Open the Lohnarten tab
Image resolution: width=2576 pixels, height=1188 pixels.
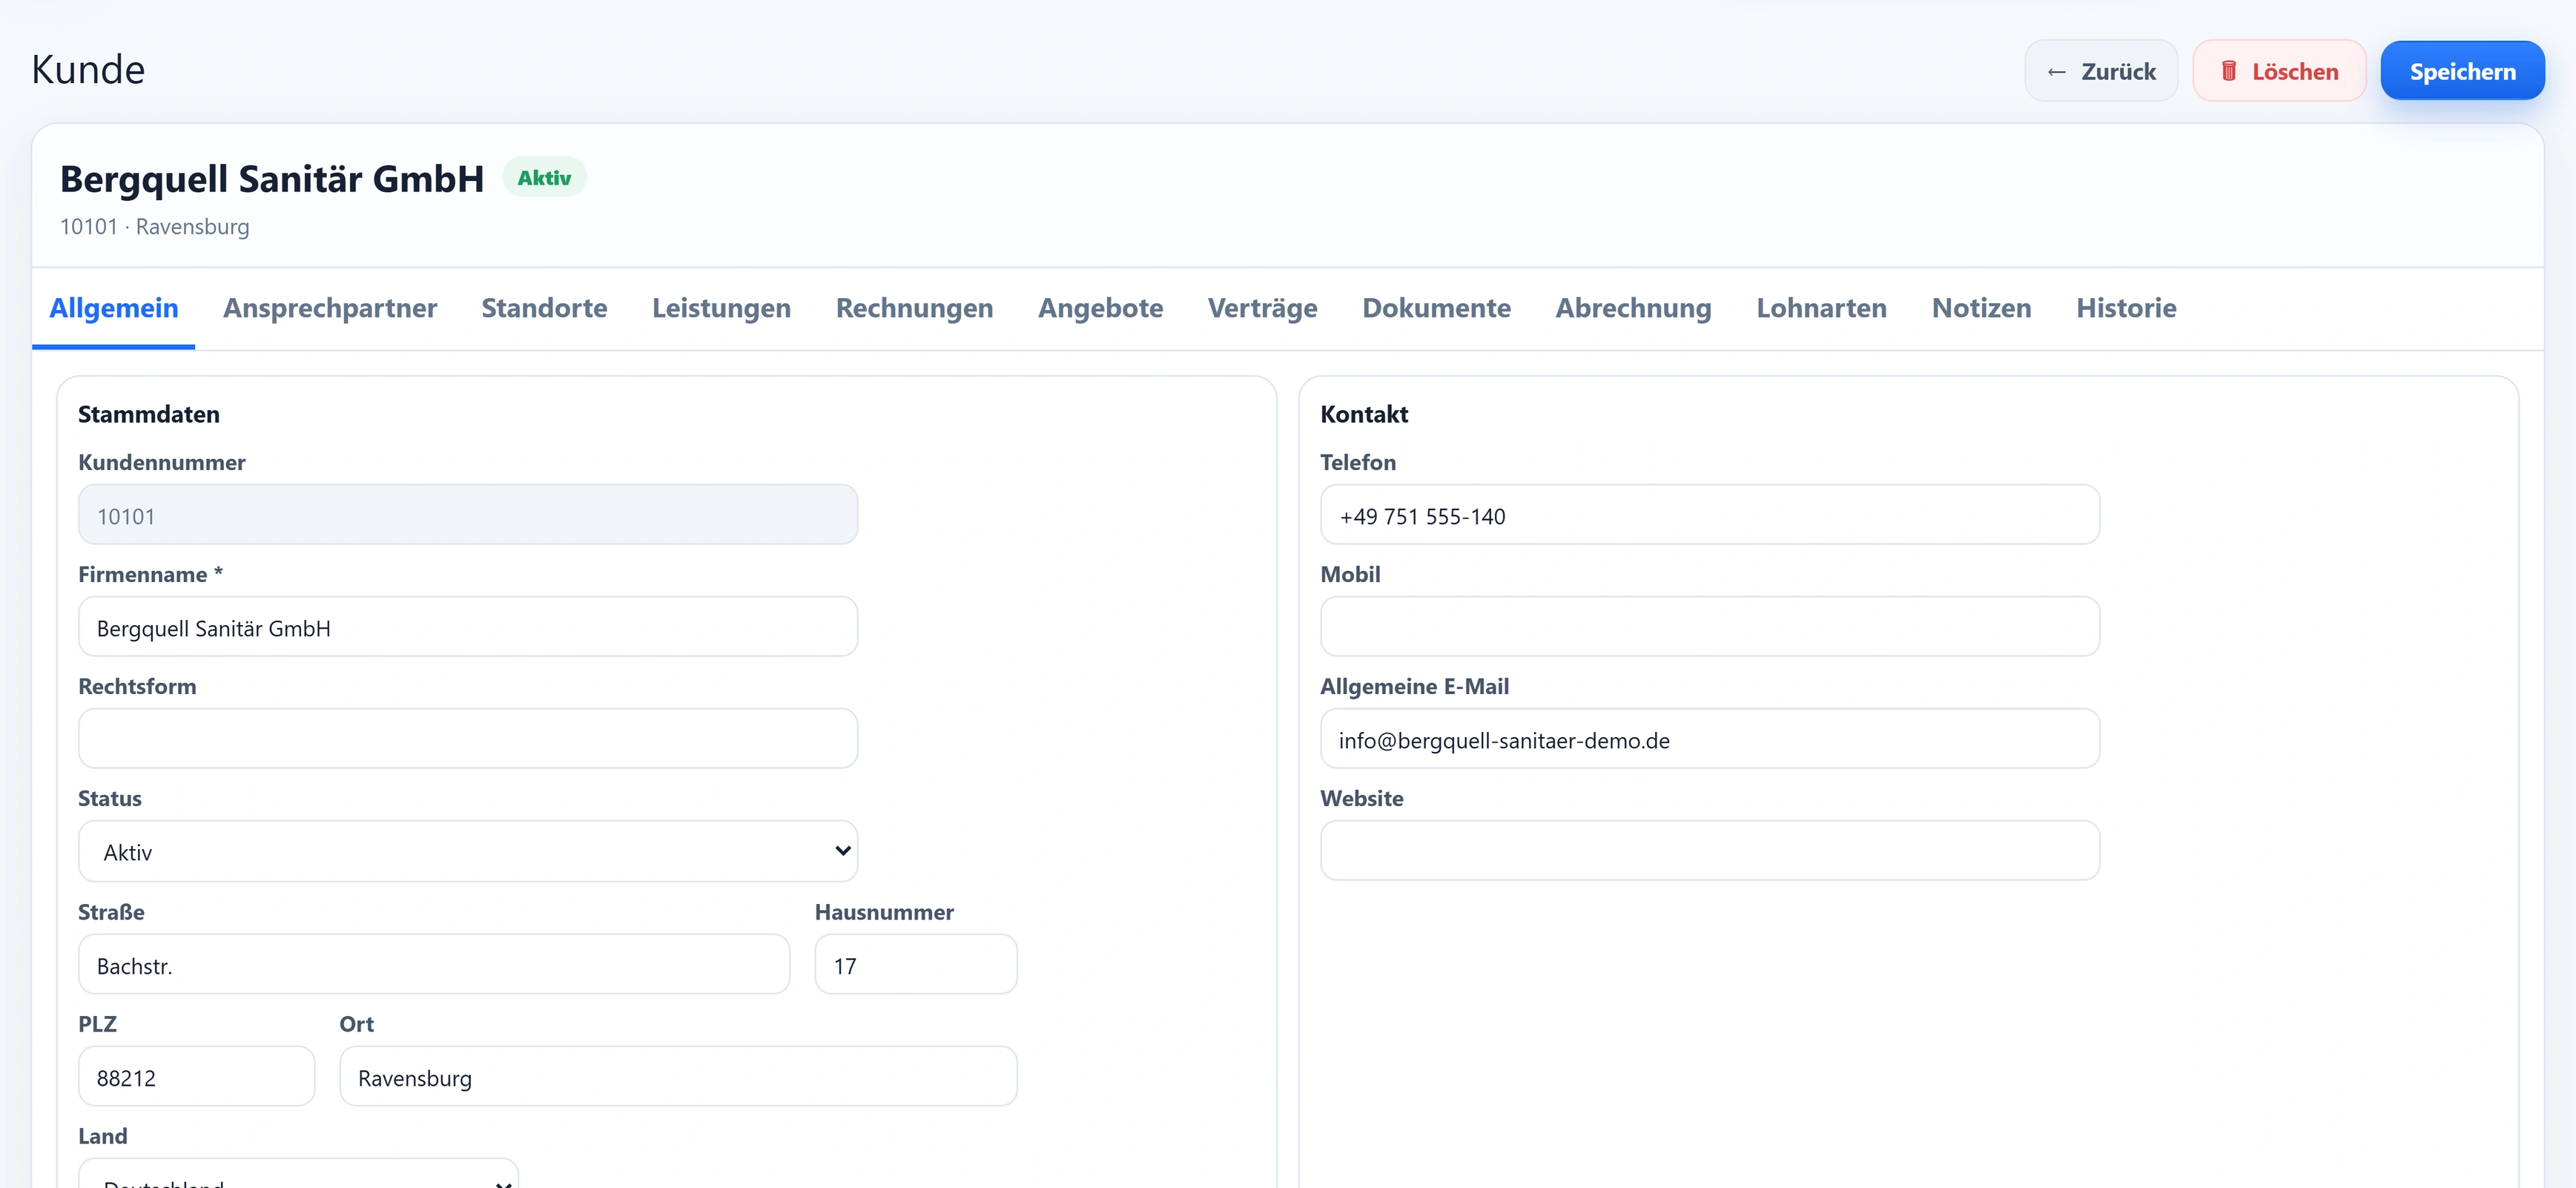(1821, 308)
